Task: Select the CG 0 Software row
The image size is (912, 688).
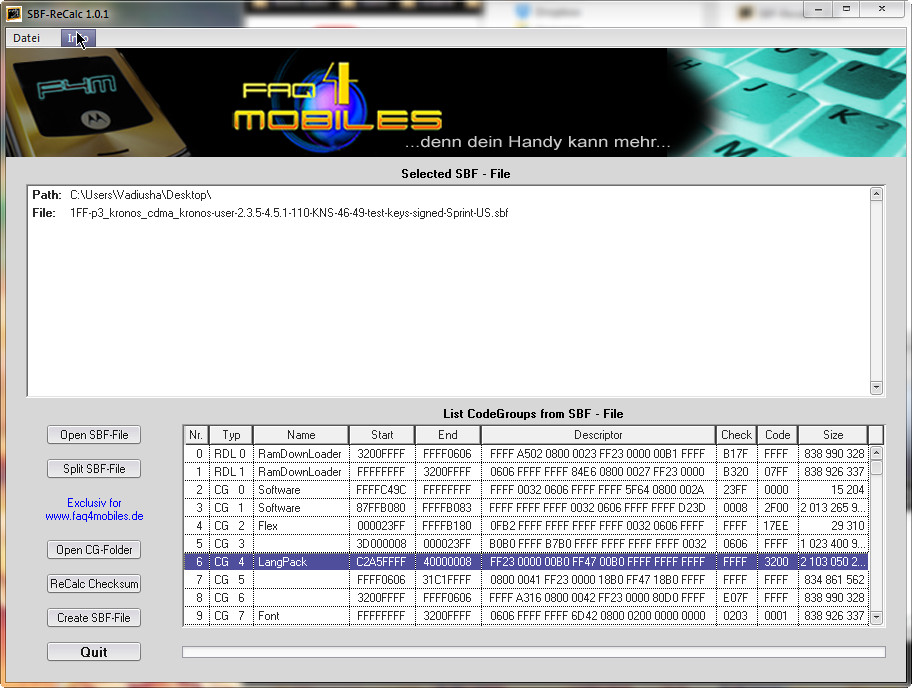Action: (x=526, y=490)
